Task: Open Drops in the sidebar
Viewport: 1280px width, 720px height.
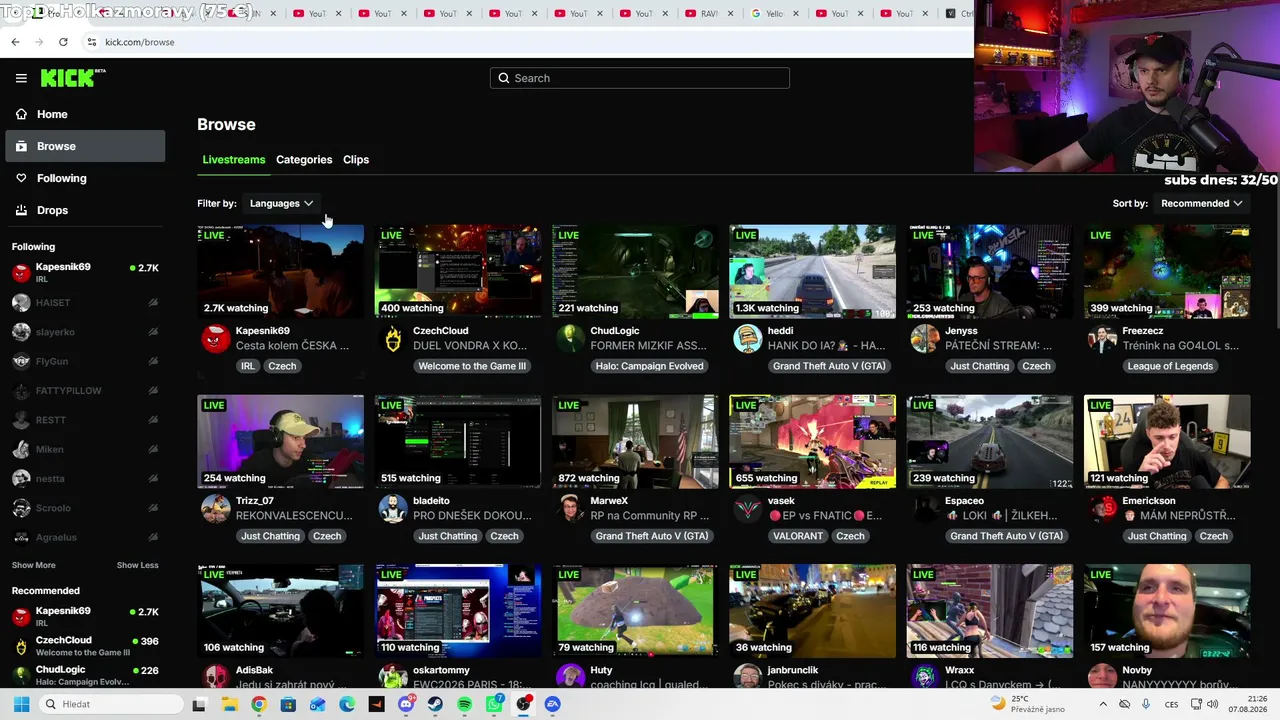Action: tap(85, 210)
